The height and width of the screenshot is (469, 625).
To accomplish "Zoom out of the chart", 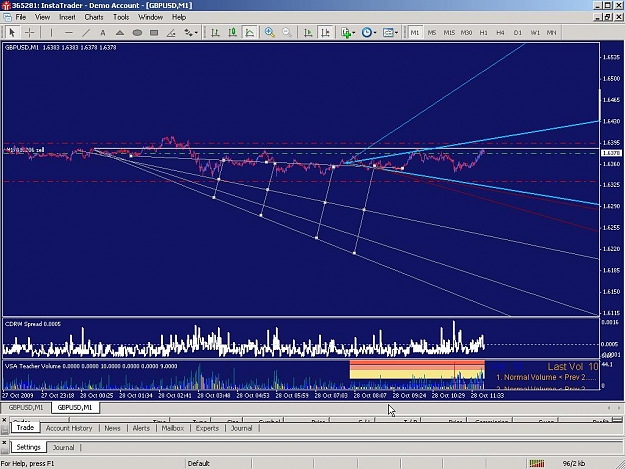I will (x=287, y=33).
